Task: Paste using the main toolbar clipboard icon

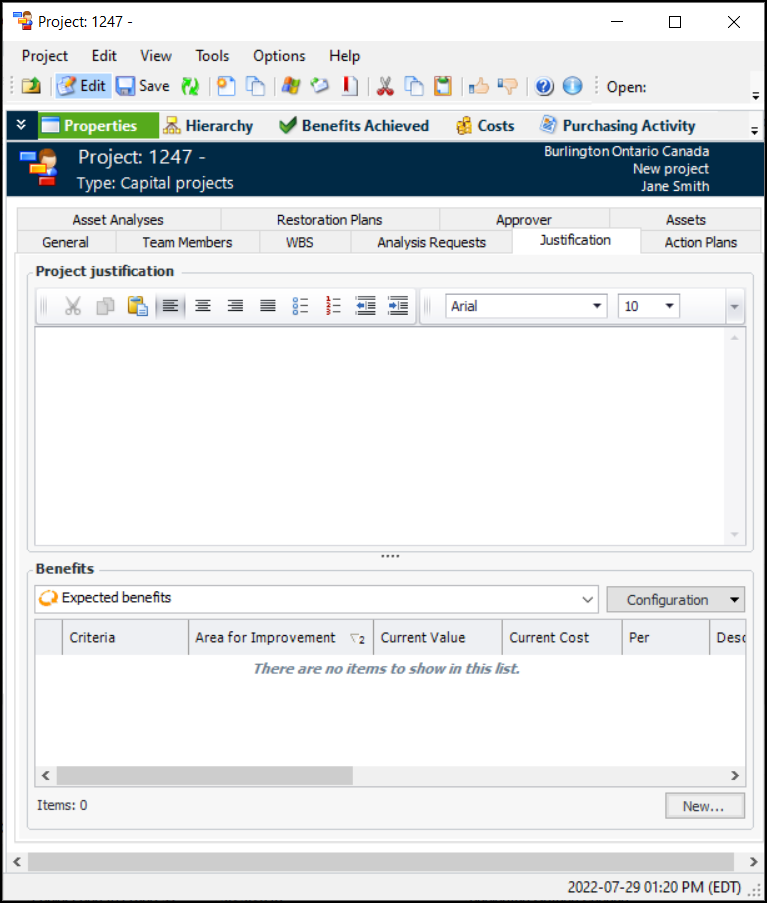Action: (x=443, y=86)
